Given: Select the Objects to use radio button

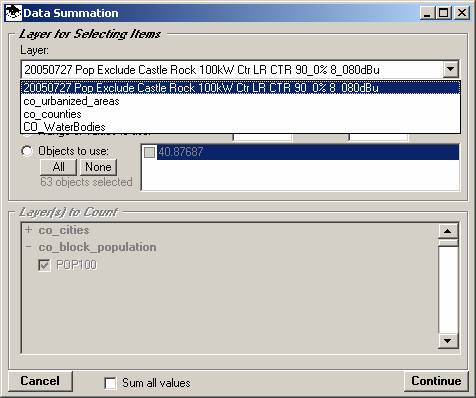Looking at the screenshot, I should [26, 151].
